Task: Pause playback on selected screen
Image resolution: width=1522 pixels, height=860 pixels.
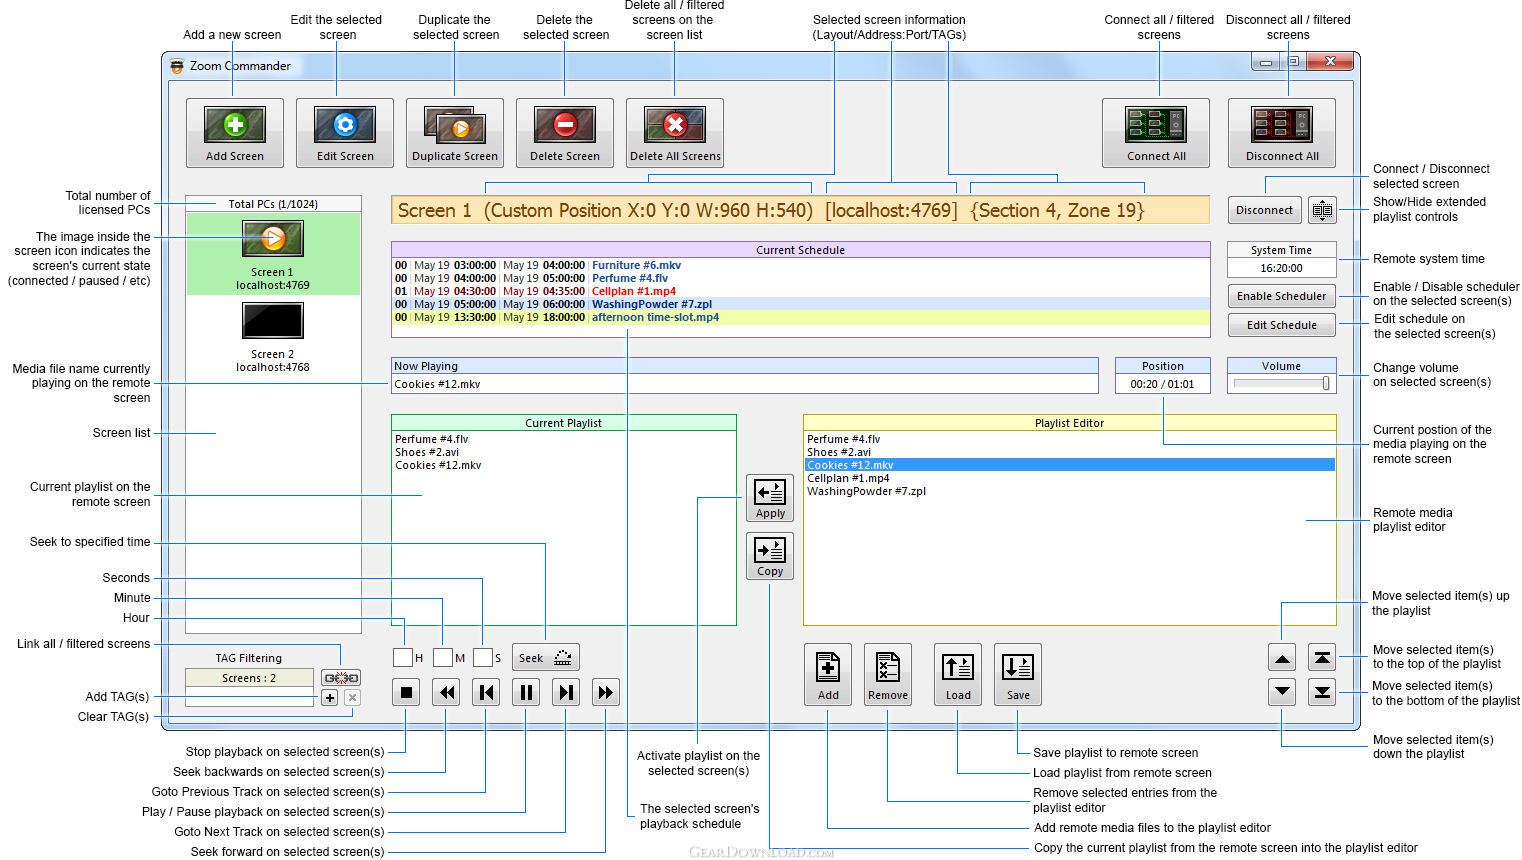Action: pyautogui.click(x=526, y=692)
